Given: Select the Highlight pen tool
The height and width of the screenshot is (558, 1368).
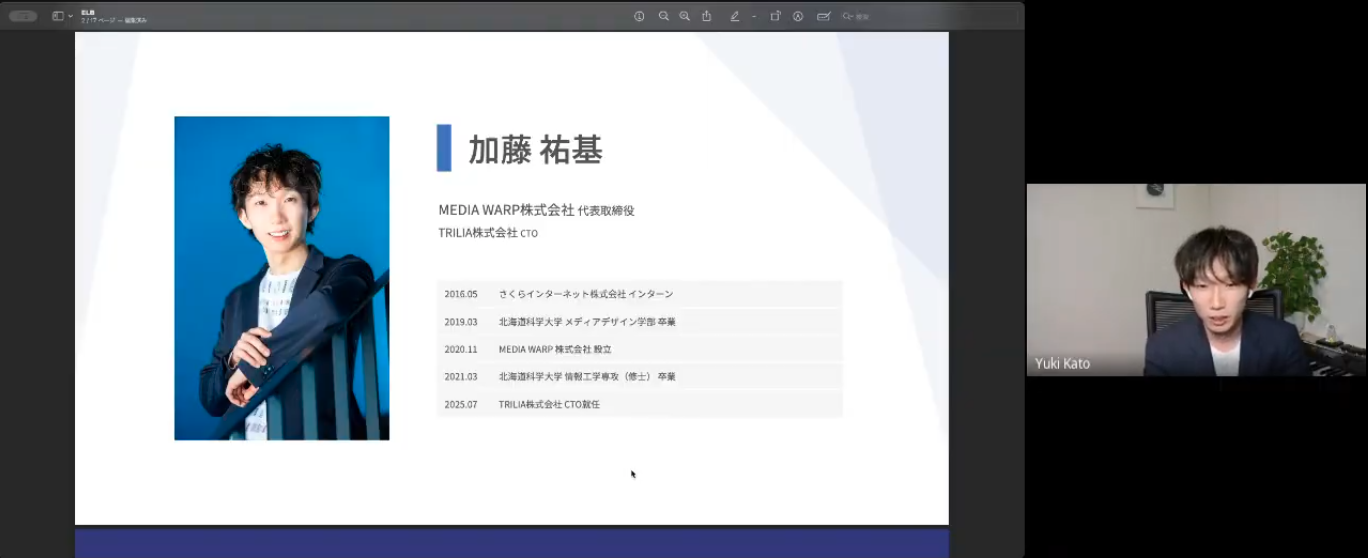Looking at the screenshot, I should click(x=735, y=16).
